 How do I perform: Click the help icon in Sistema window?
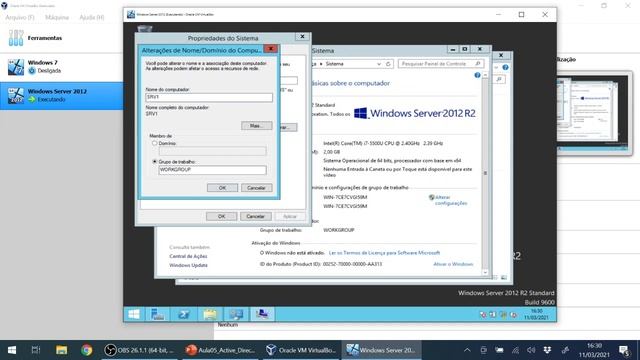(x=477, y=75)
